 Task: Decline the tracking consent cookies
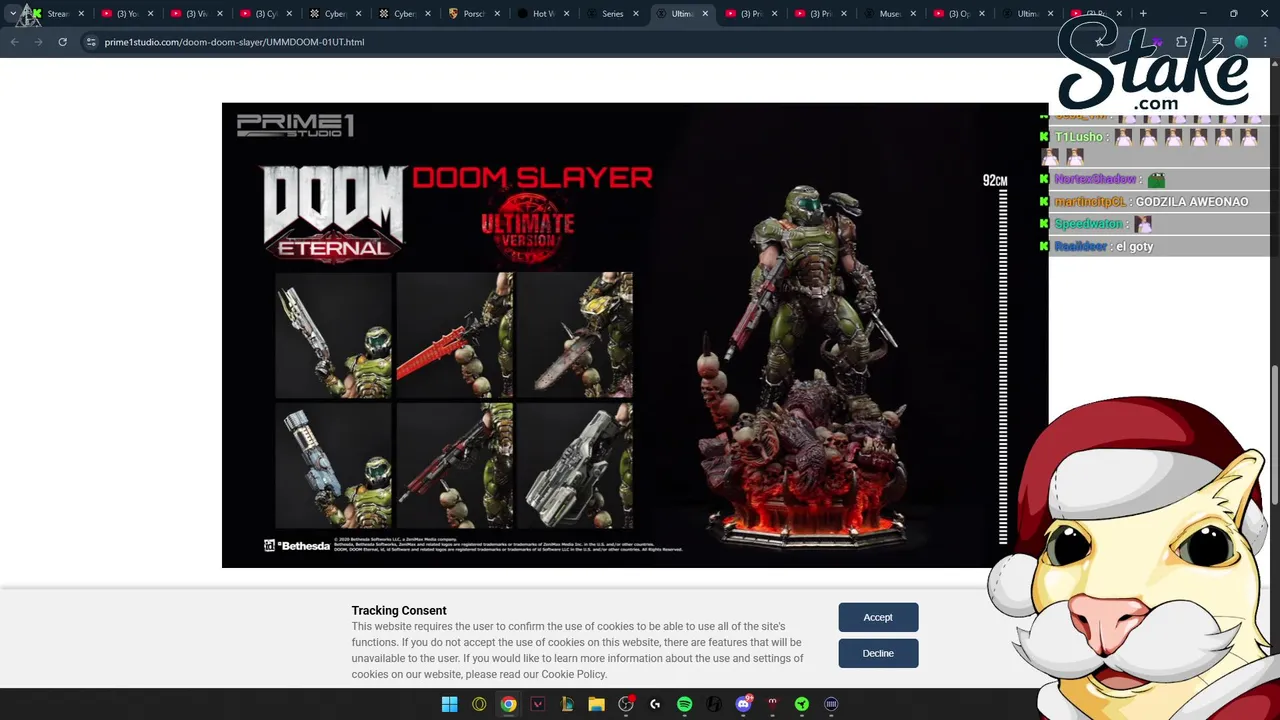[x=878, y=653]
